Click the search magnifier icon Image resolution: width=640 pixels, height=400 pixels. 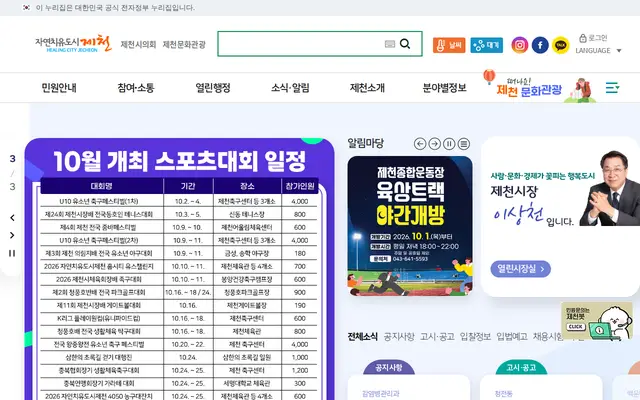pos(405,43)
